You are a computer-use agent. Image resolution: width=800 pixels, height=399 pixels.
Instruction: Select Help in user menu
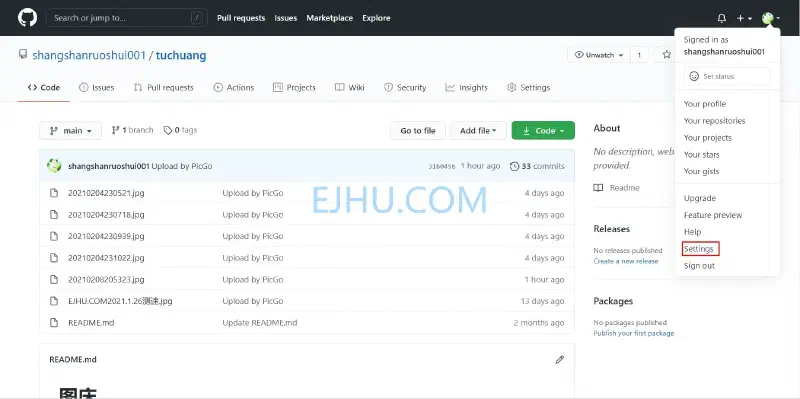pos(692,232)
